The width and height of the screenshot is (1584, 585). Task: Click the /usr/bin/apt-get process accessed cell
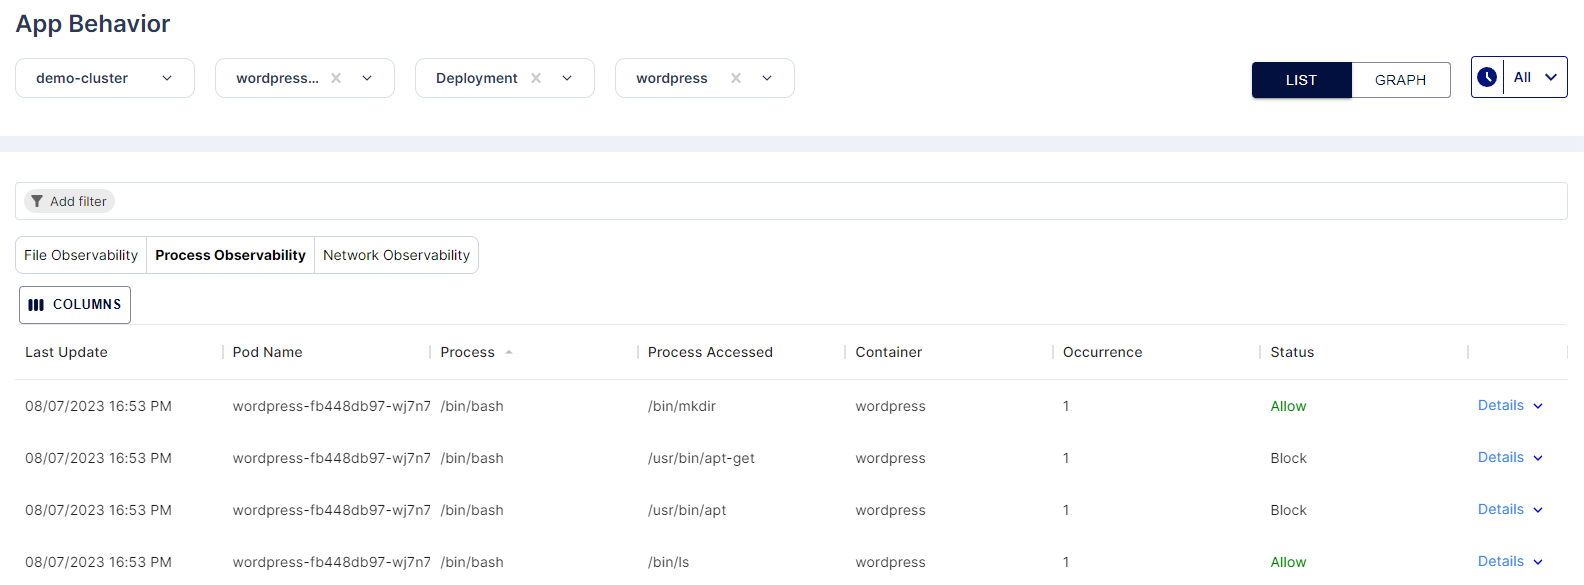[x=701, y=458]
